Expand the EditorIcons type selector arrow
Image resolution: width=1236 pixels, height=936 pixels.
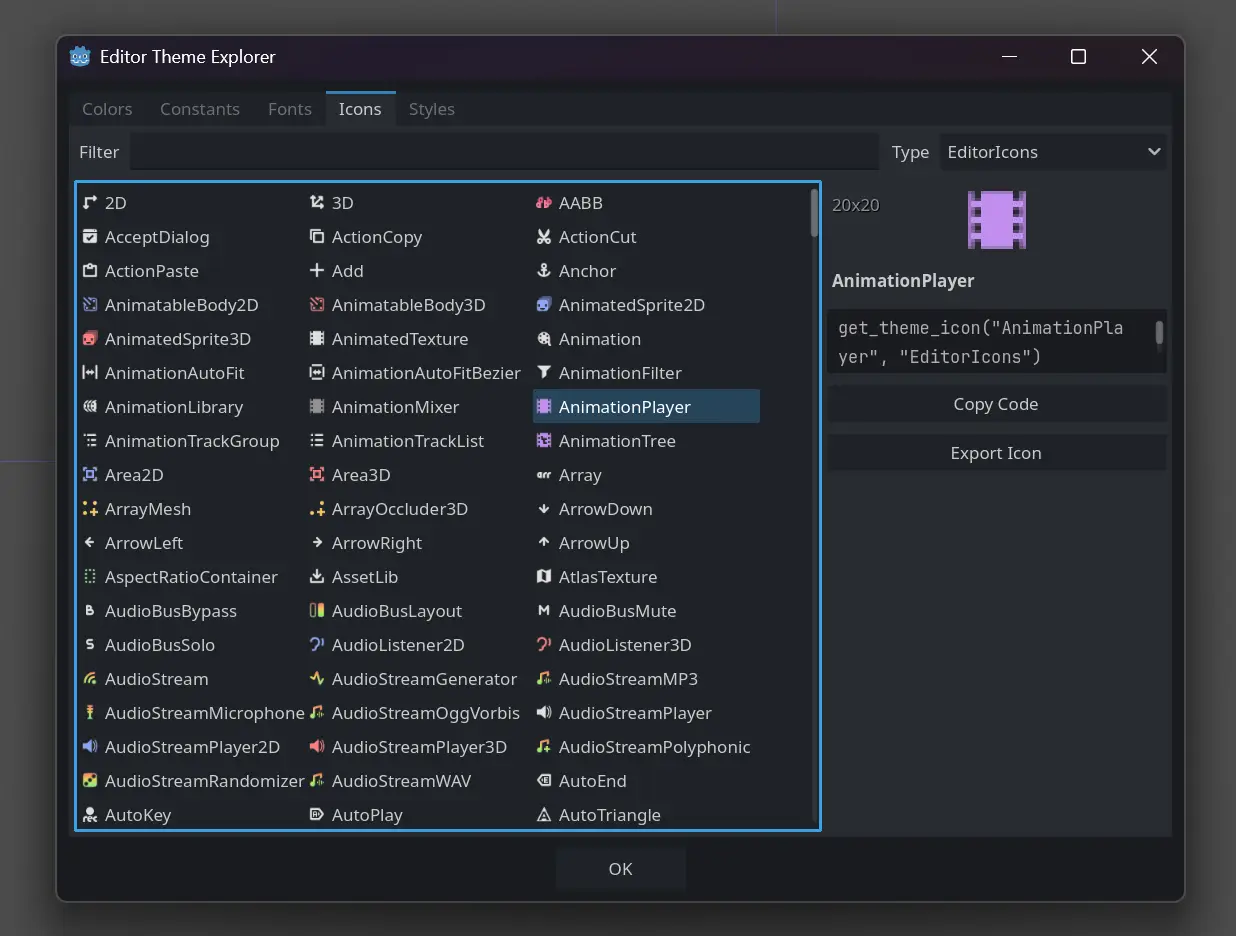click(x=1154, y=152)
